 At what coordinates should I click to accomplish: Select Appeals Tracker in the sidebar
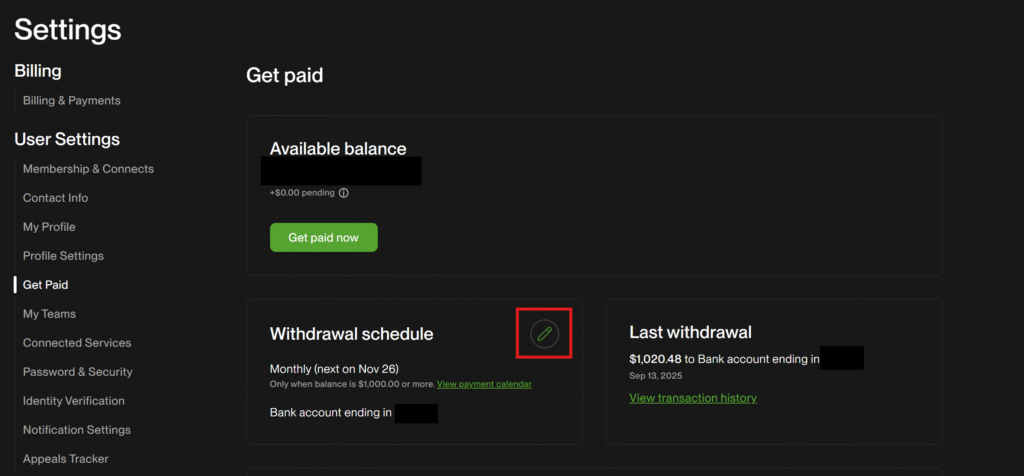tap(66, 459)
